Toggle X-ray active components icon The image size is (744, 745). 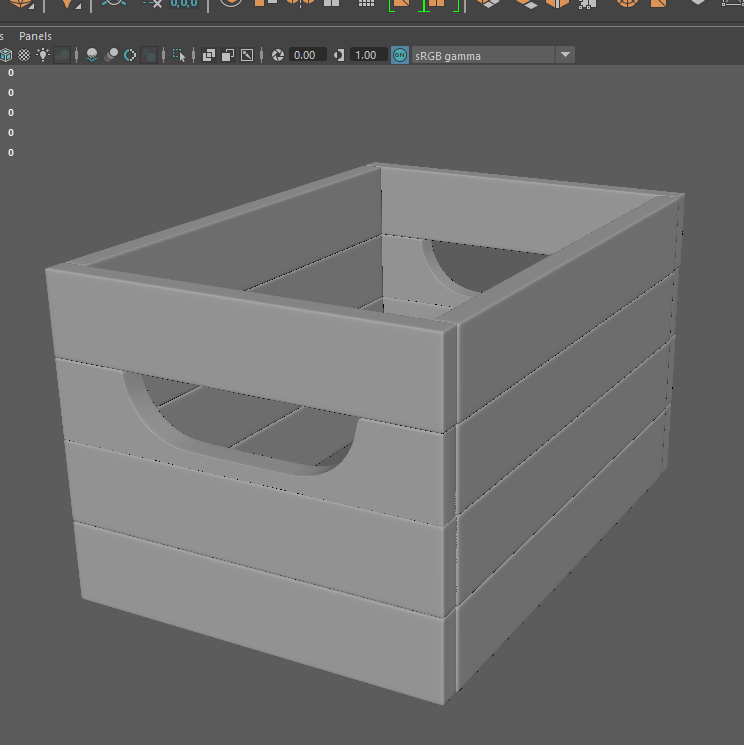pyautogui.click(x=228, y=55)
